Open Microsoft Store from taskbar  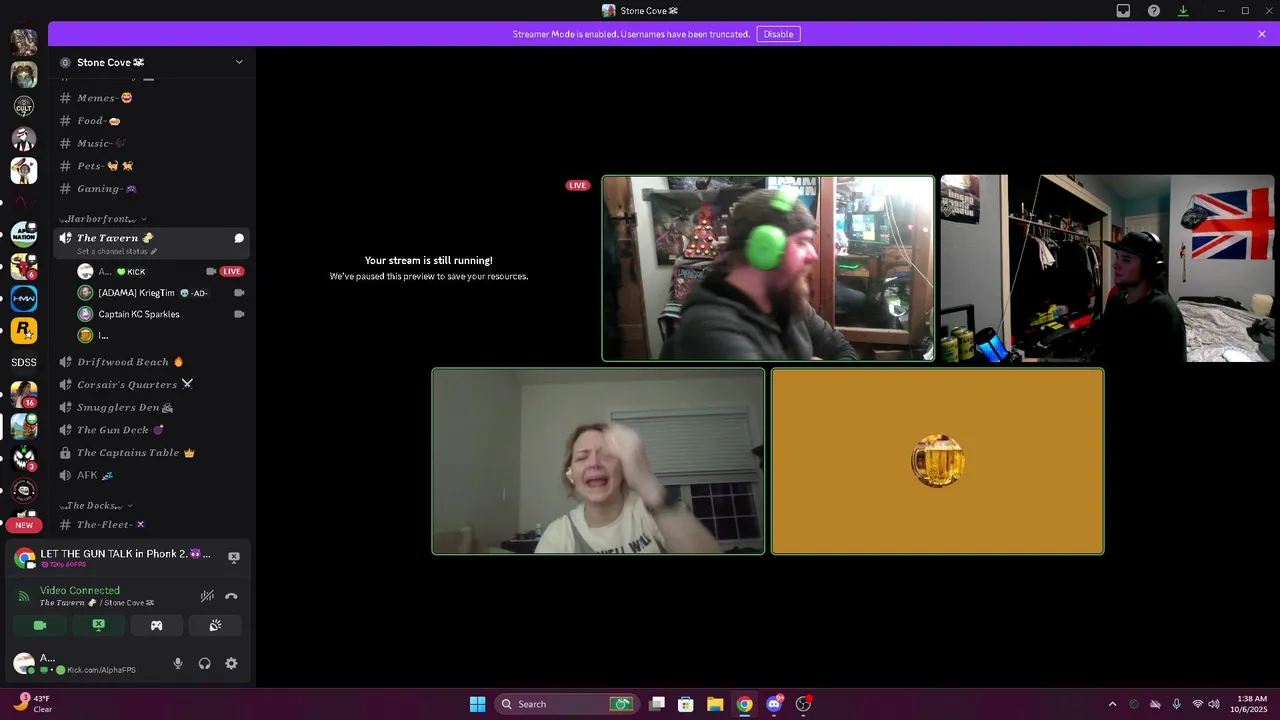686,704
